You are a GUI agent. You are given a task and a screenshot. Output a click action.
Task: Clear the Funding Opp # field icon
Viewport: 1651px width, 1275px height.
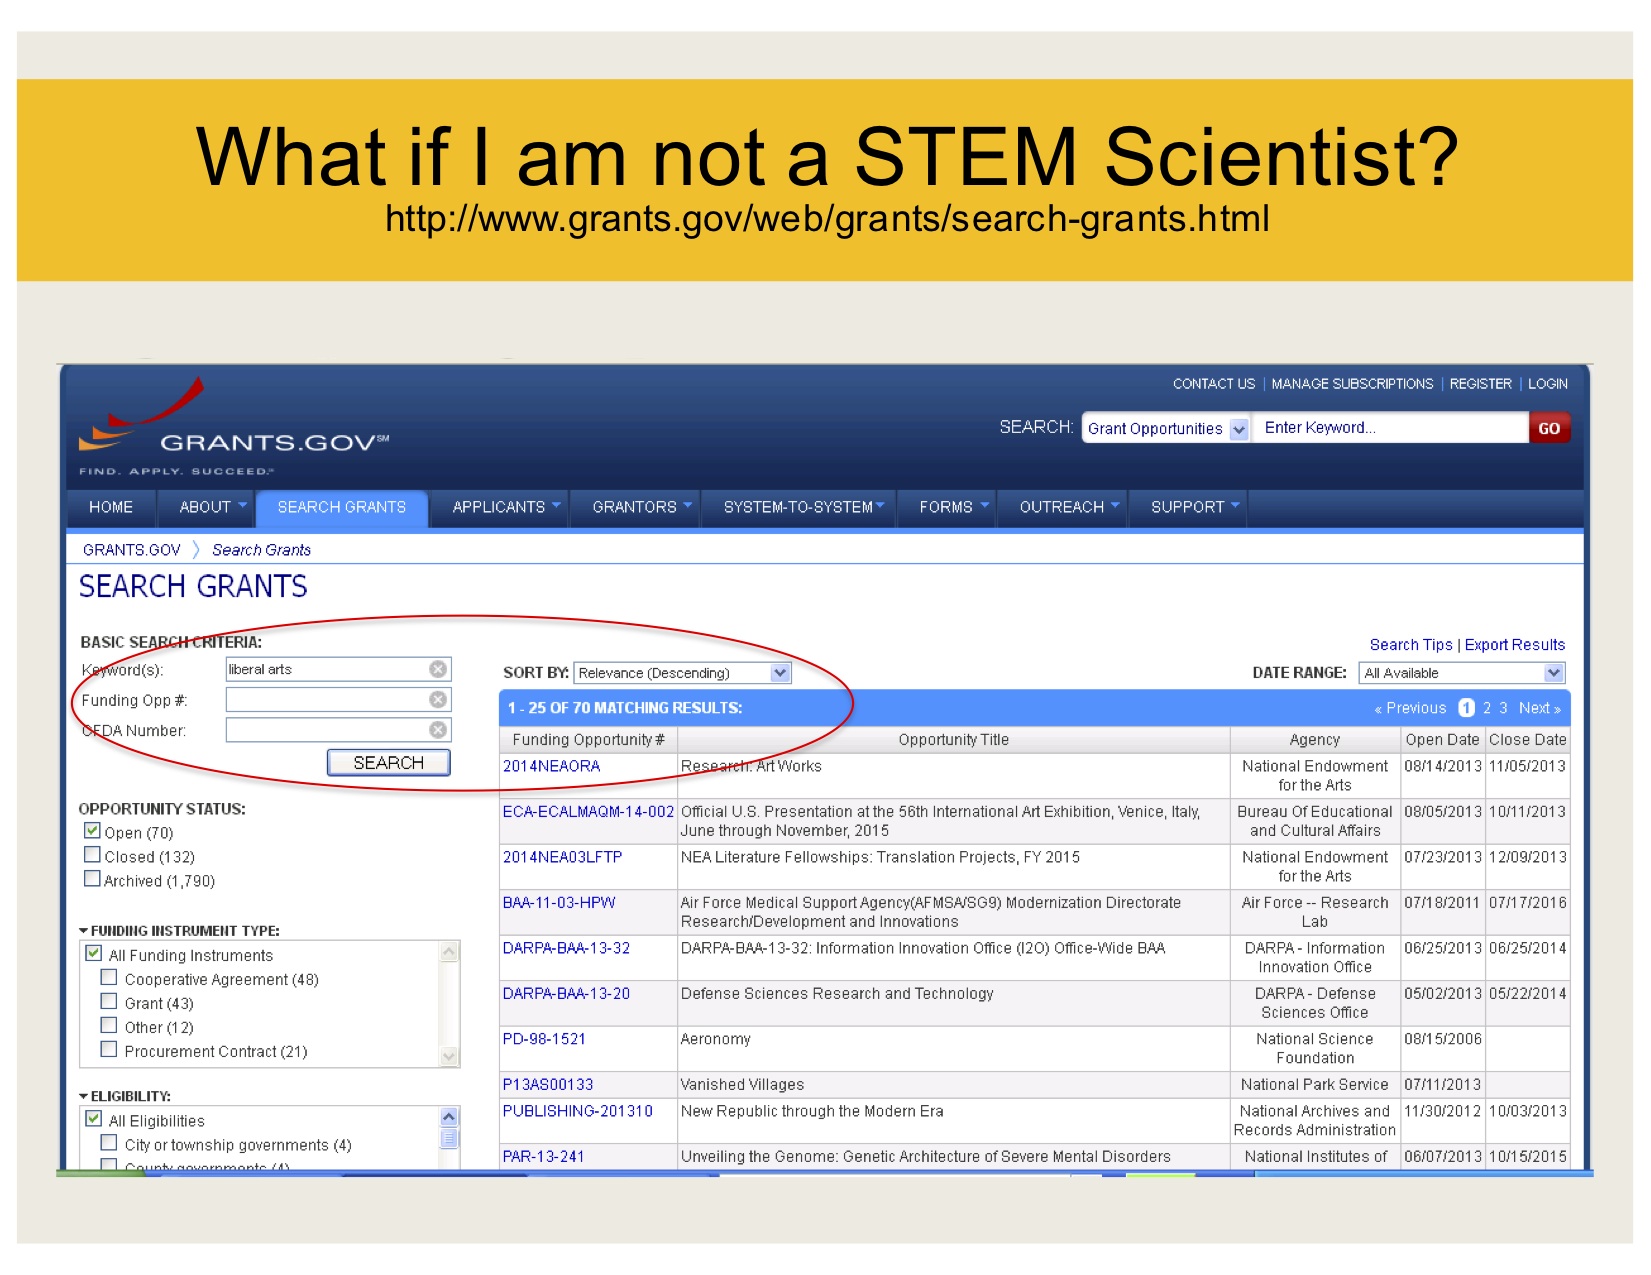pos(438,700)
